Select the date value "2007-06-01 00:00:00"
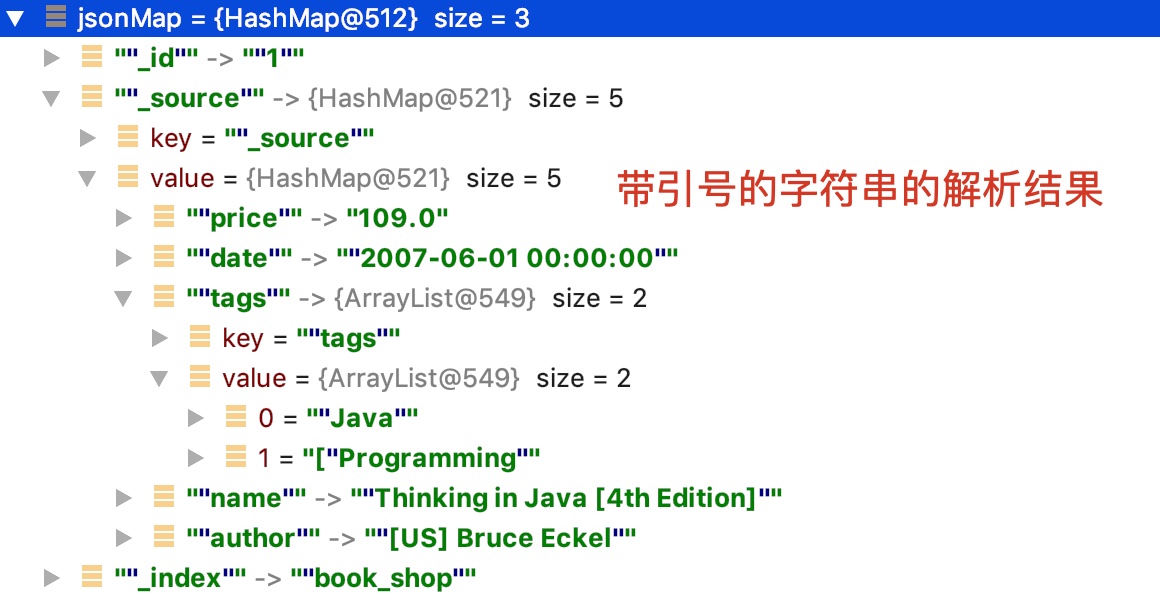The width and height of the screenshot is (1160, 604). (x=508, y=258)
